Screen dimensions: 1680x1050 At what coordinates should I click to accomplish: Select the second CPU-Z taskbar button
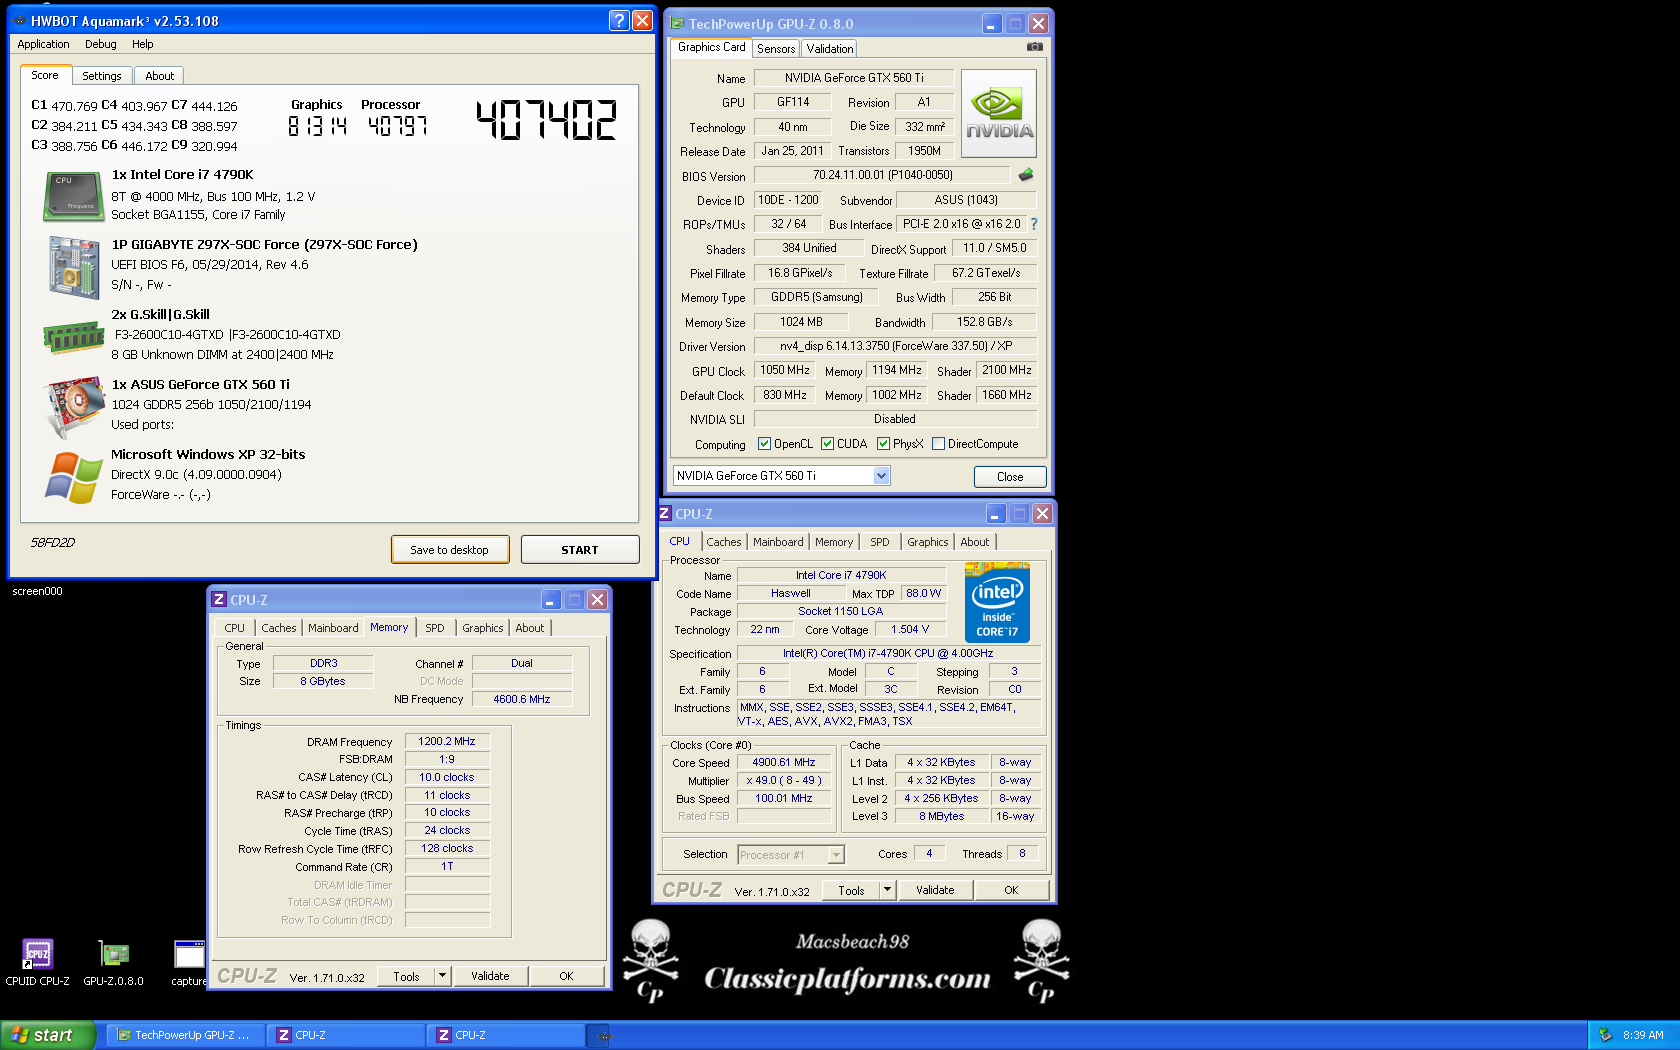click(505, 1035)
